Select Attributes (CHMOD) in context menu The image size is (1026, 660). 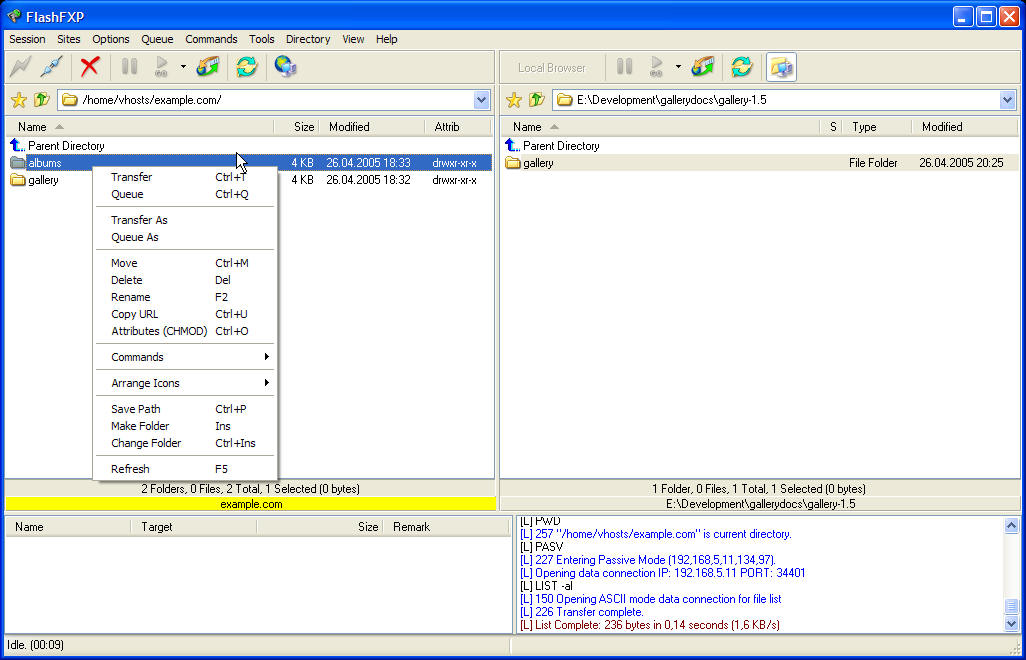tap(159, 331)
